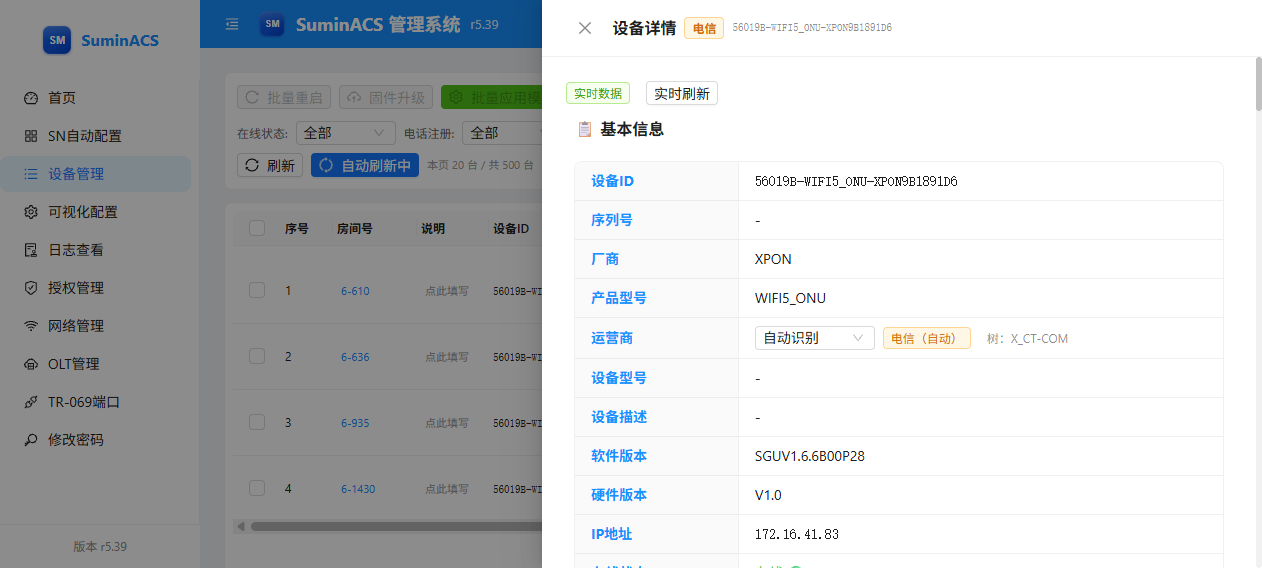Open SN自动配置 menu item

point(96,136)
